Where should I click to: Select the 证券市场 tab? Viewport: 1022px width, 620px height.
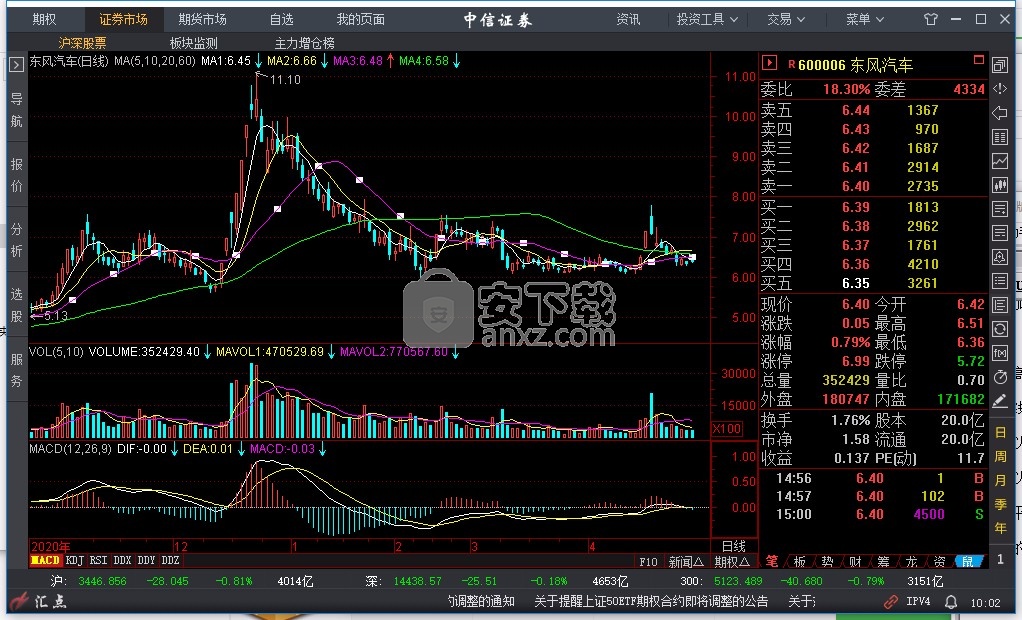point(123,20)
